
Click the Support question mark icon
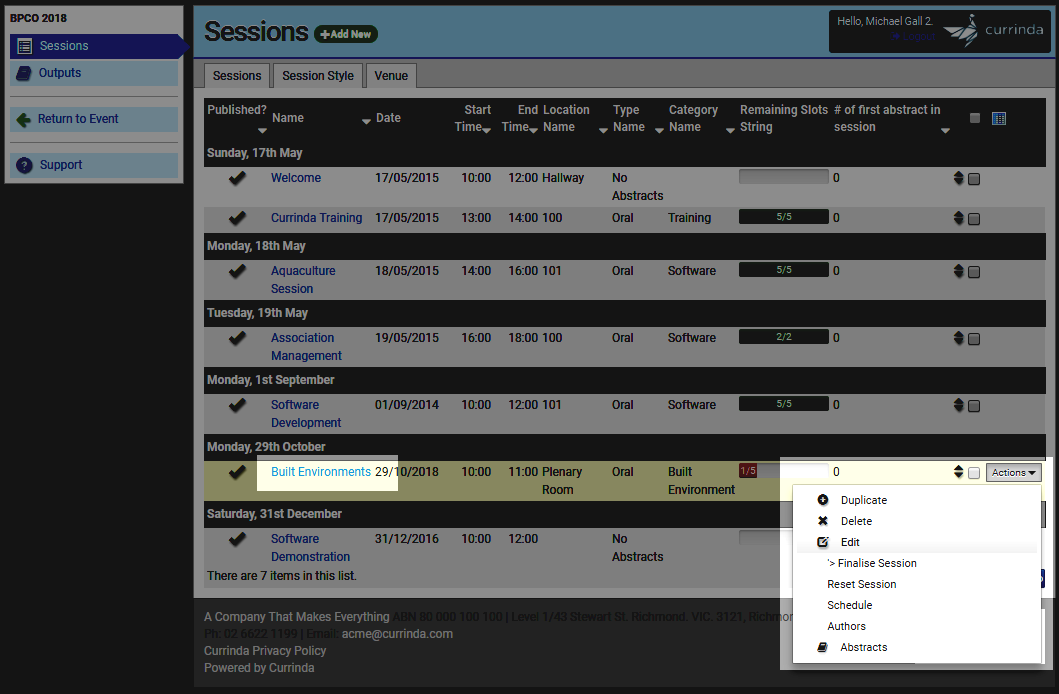pyautogui.click(x=24, y=165)
